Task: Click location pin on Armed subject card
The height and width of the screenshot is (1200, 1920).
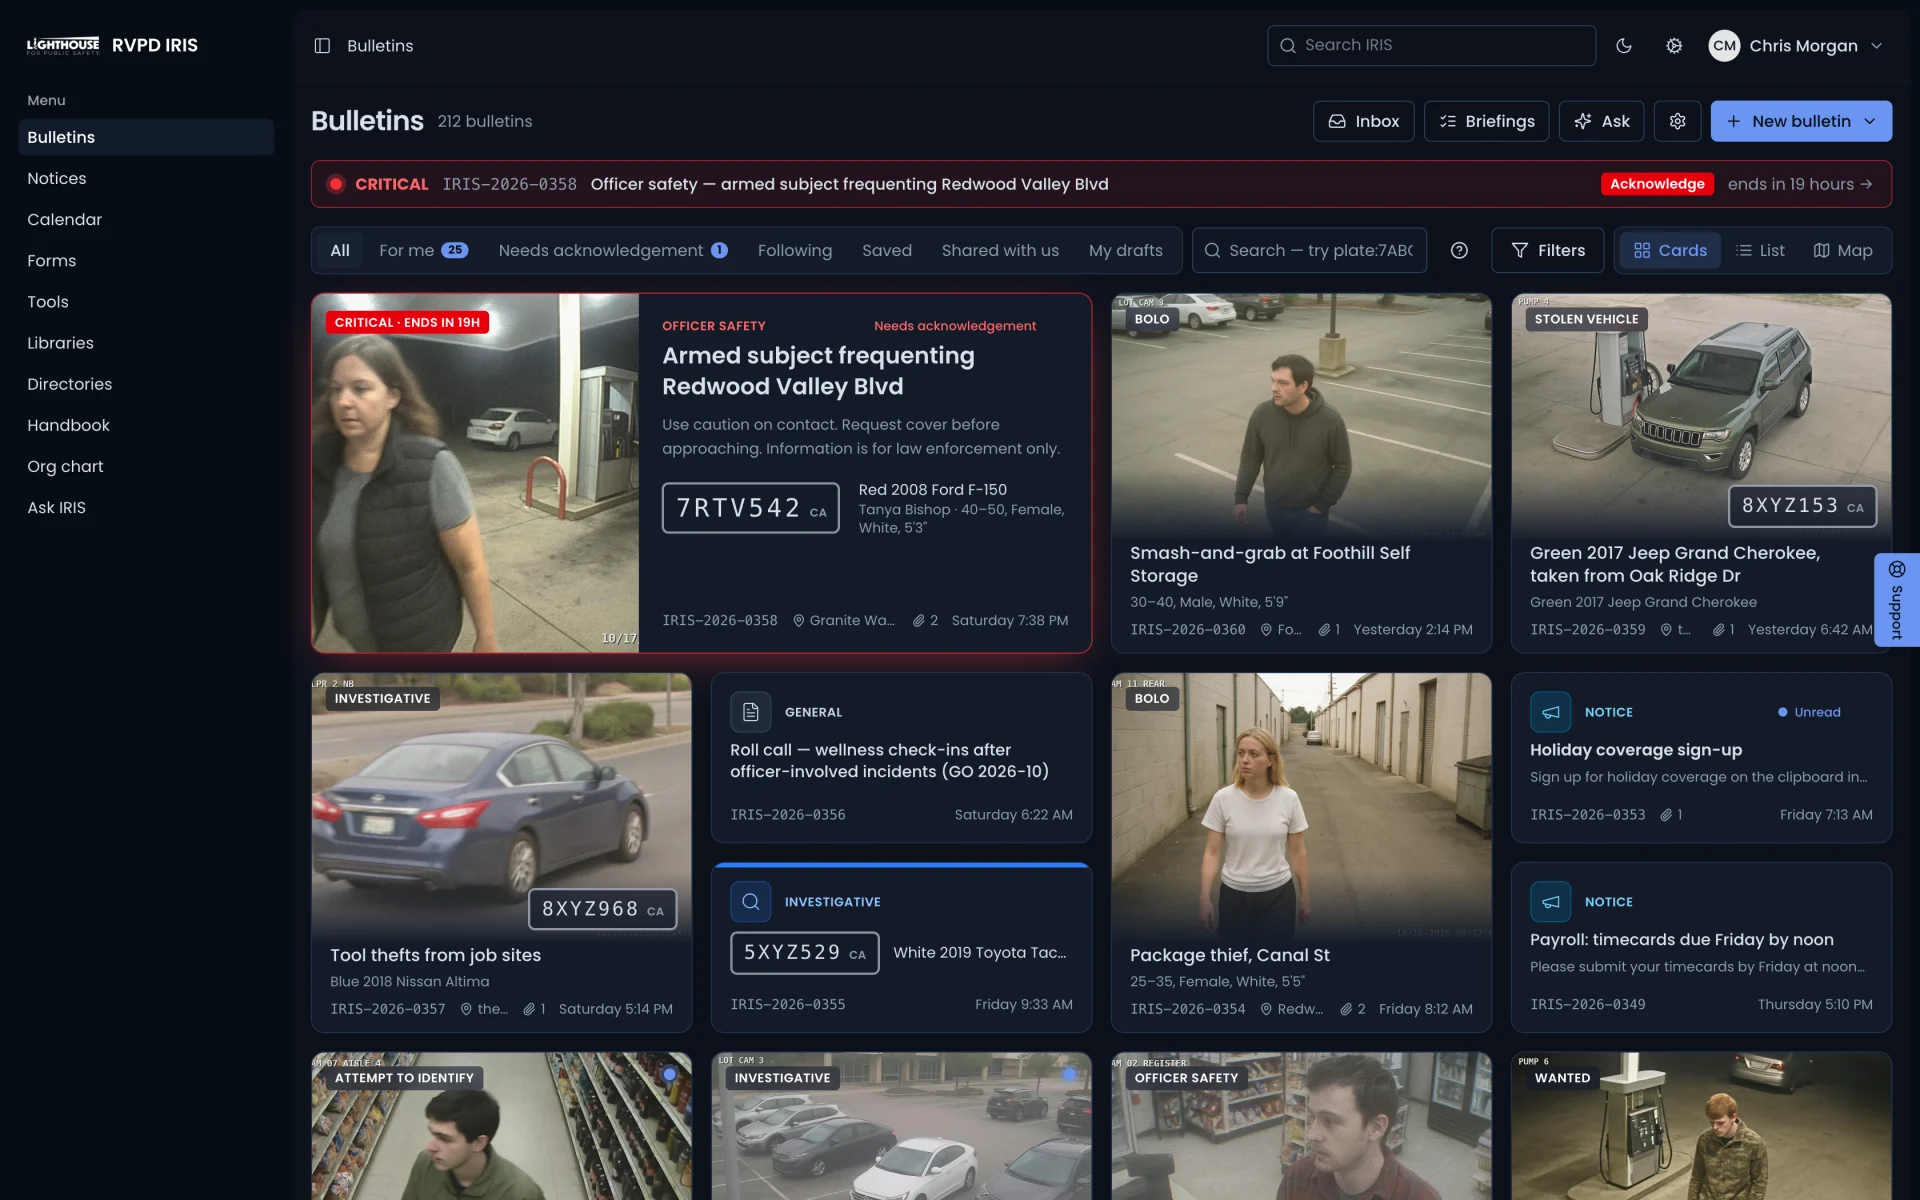Action: pos(799,621)
